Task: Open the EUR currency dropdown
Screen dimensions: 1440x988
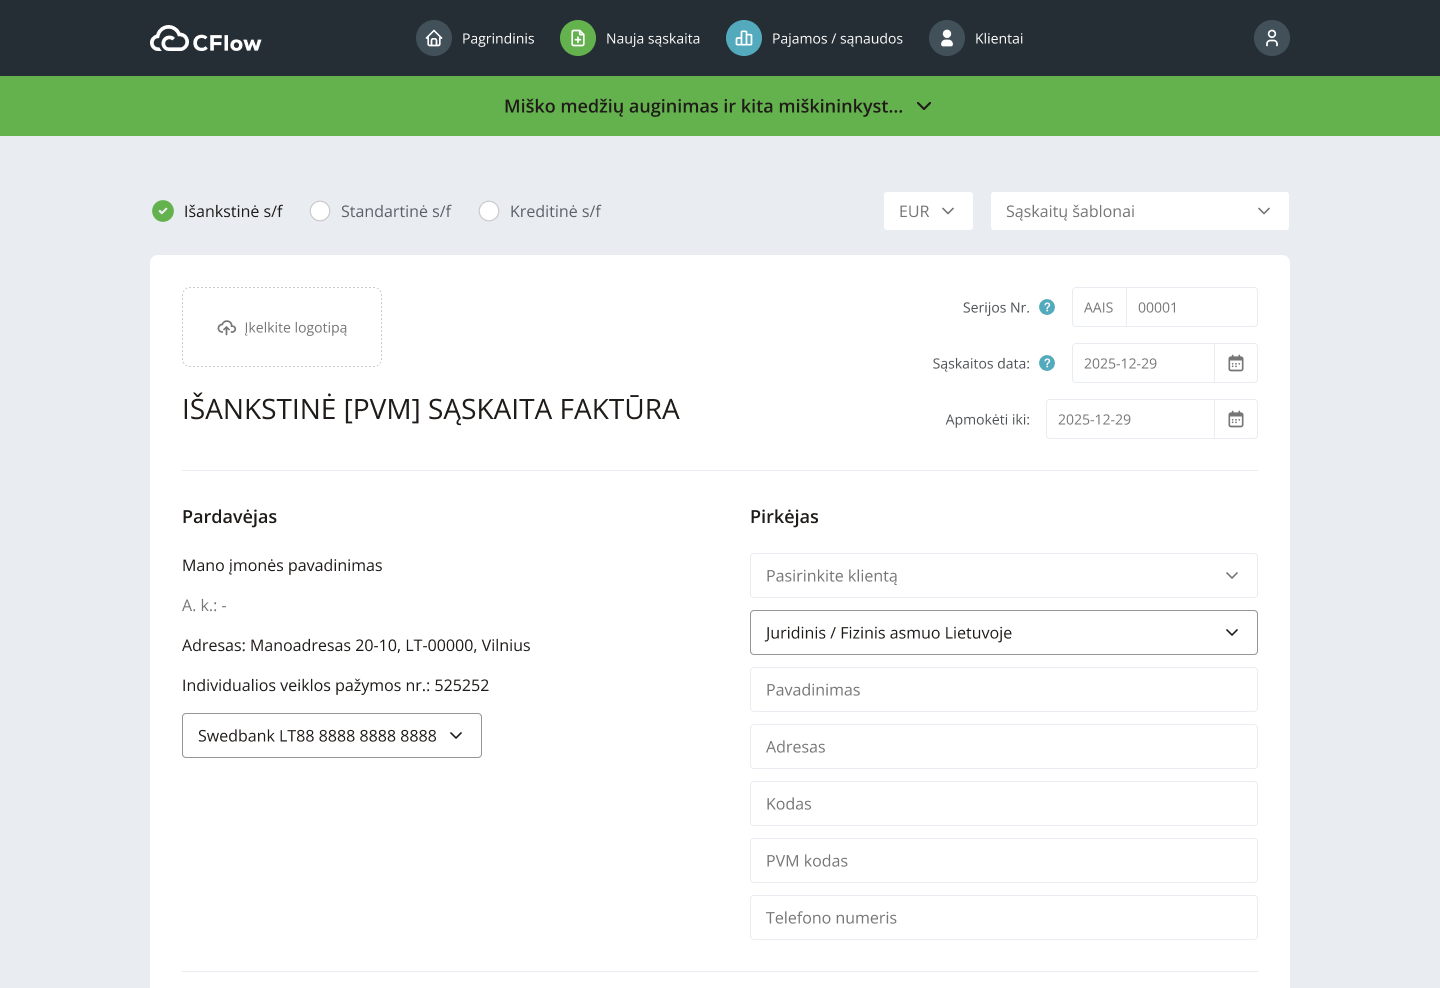Action: point(928,211)
